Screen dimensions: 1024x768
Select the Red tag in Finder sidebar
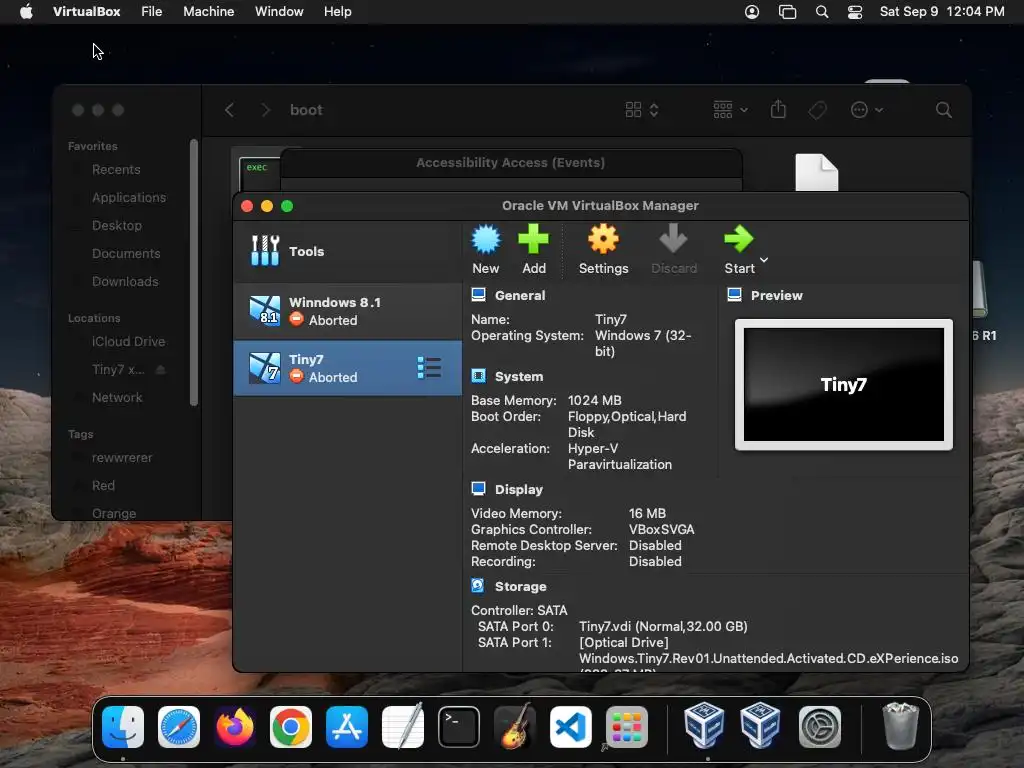[103, 486]
